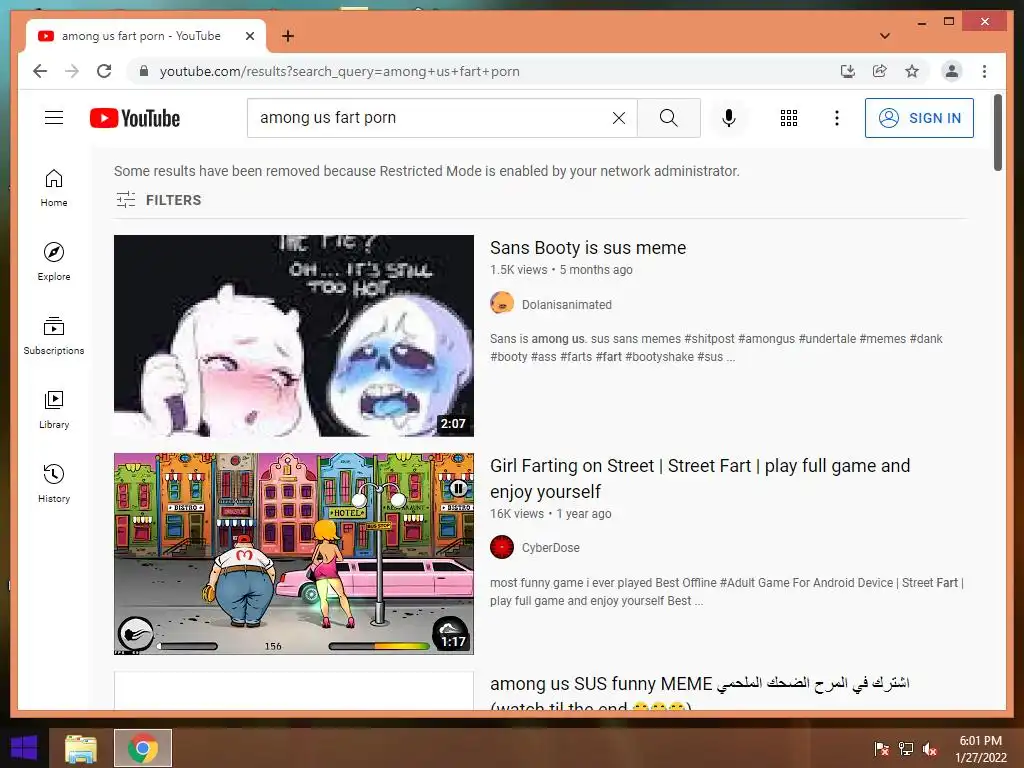1024x768 pixels.
Task: Click the browser back arrow
Action: [x=40, y=71]
